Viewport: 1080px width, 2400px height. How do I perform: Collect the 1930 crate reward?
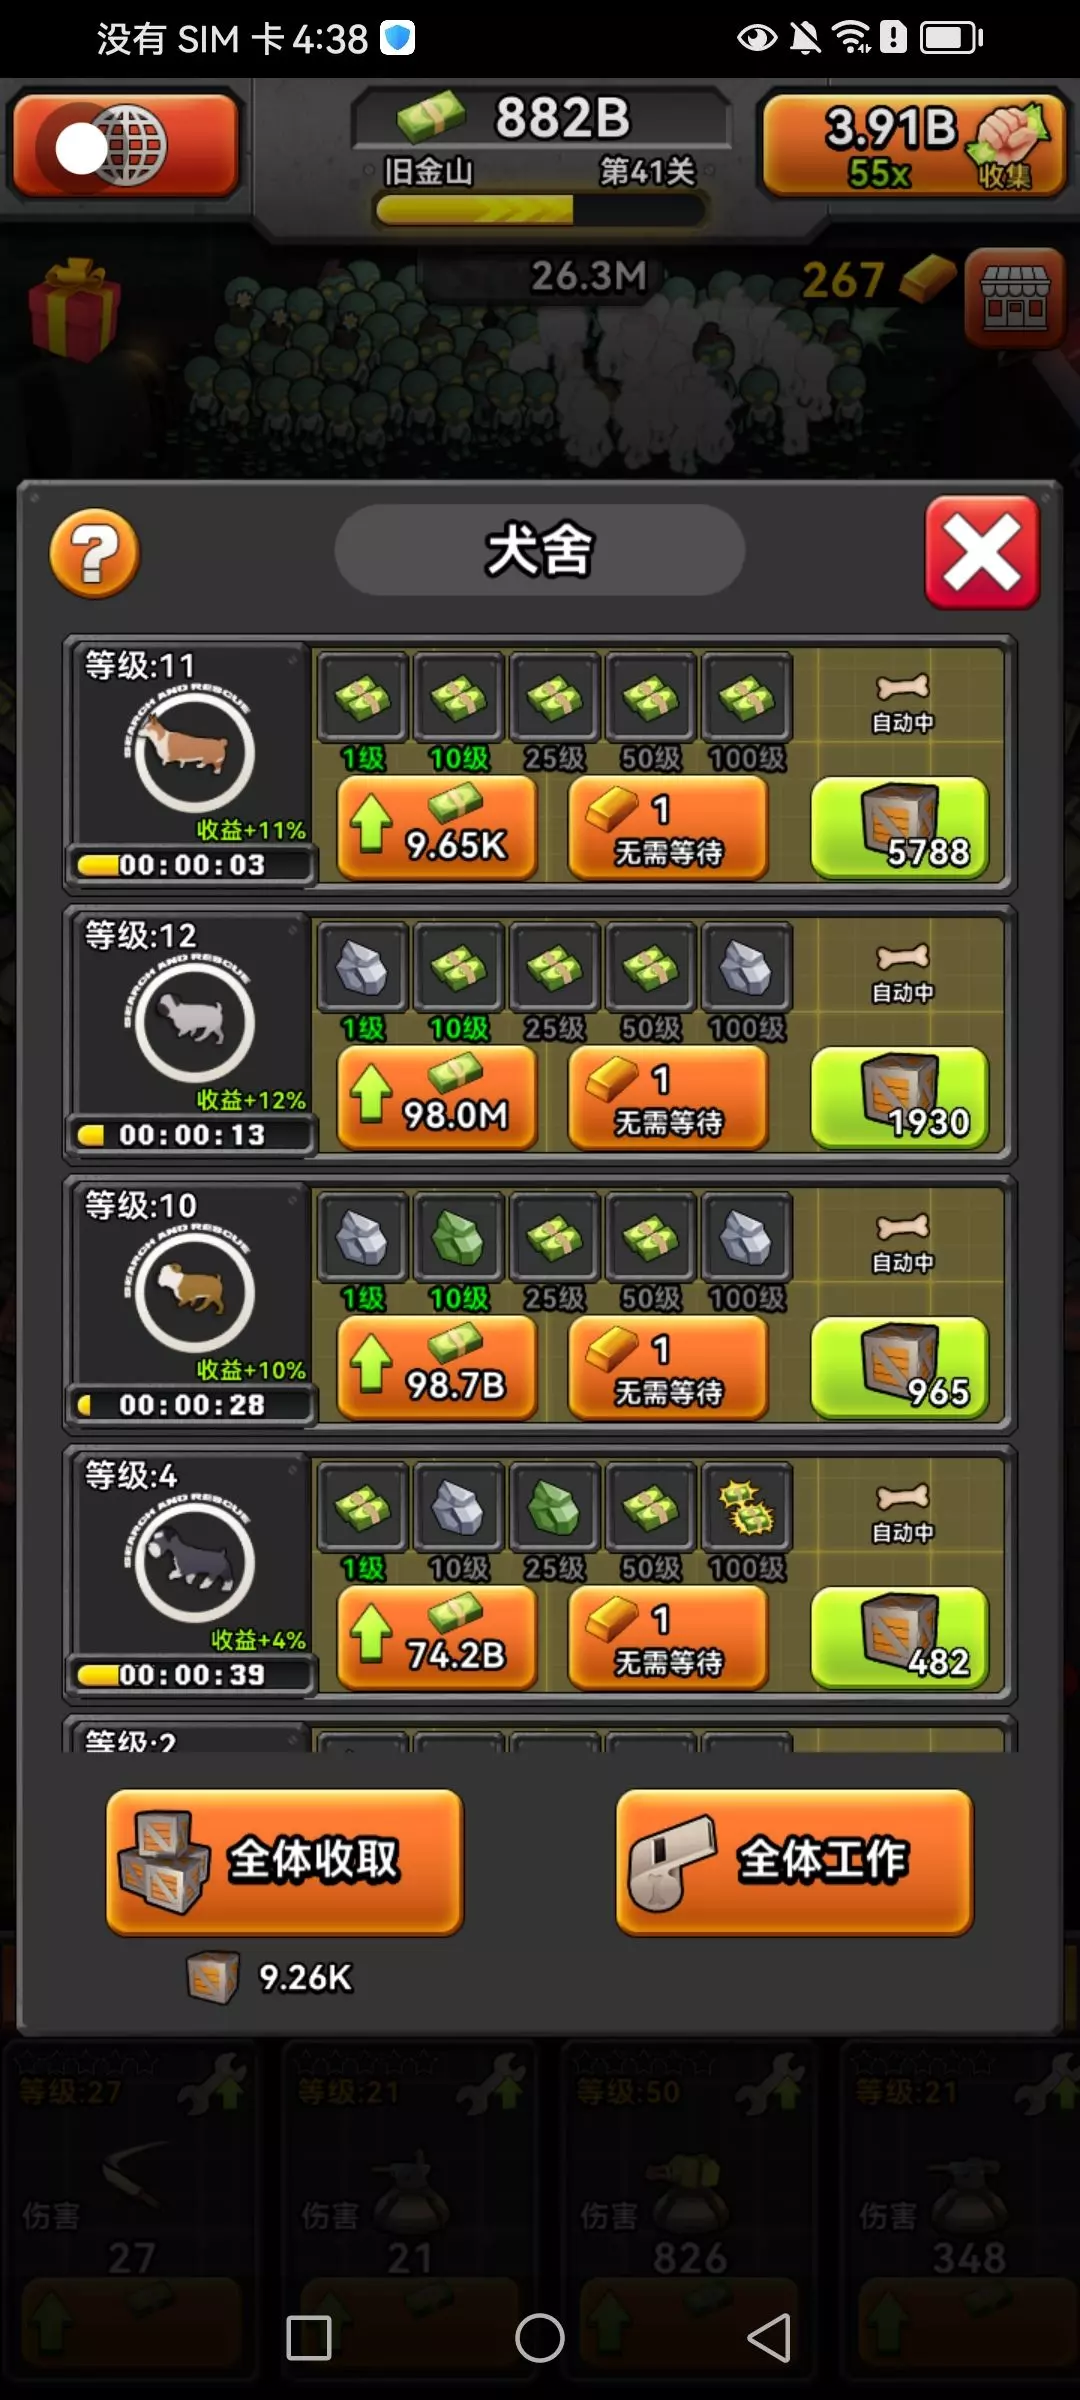click(x=900, y=1099)
